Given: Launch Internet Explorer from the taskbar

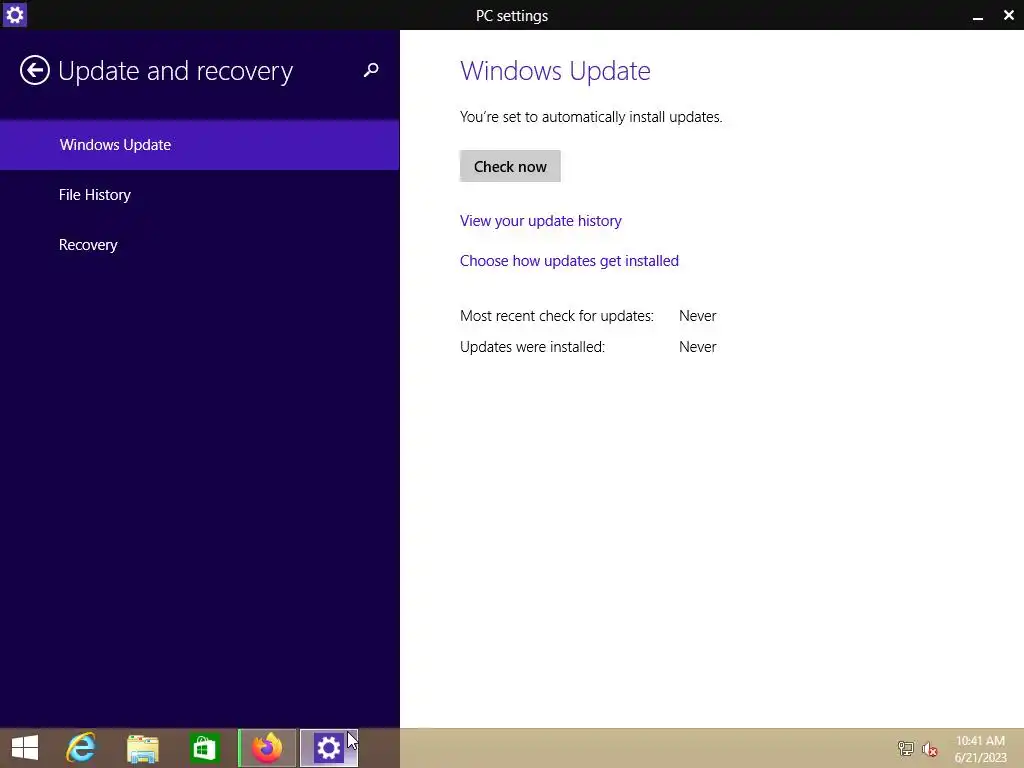Looking at the screenshot, I should [81, 748].
